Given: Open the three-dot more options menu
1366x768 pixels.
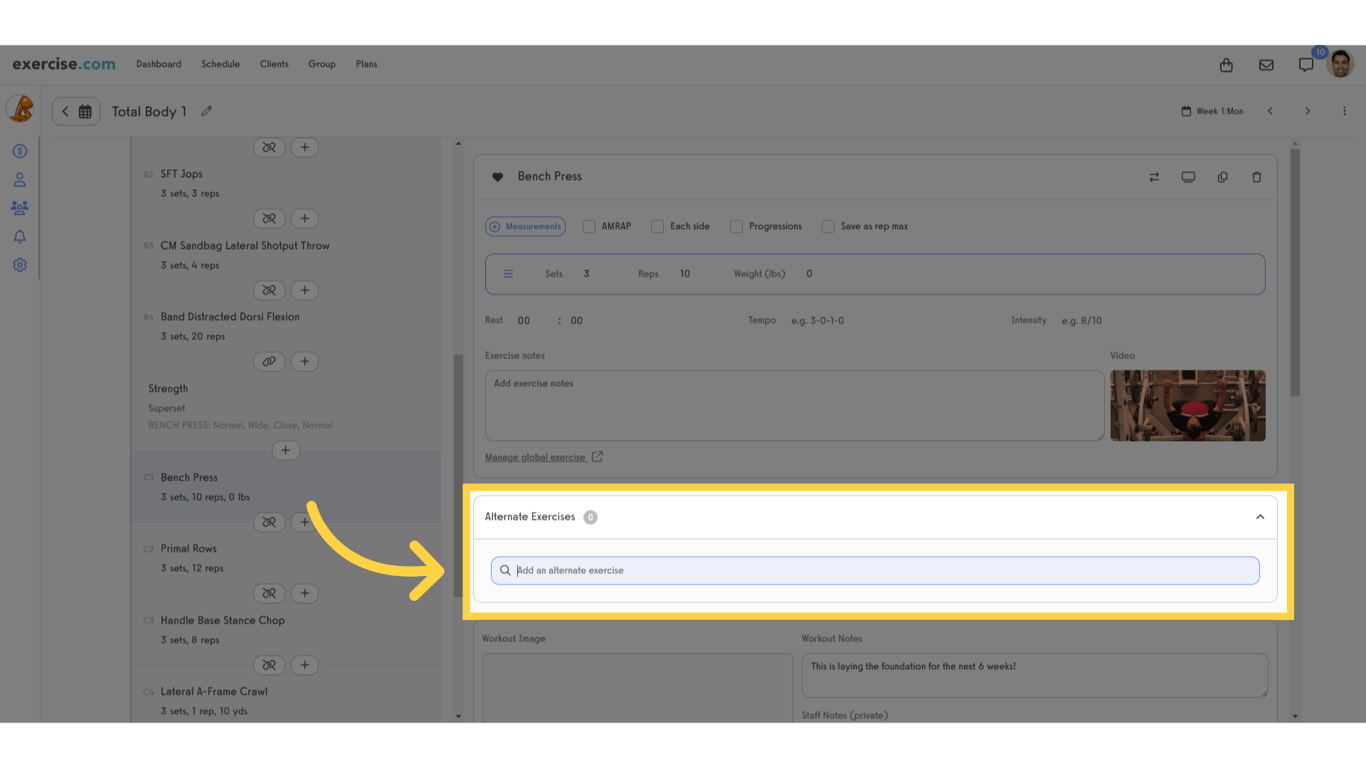Looking at the screenshot, I should [1344, 111].
